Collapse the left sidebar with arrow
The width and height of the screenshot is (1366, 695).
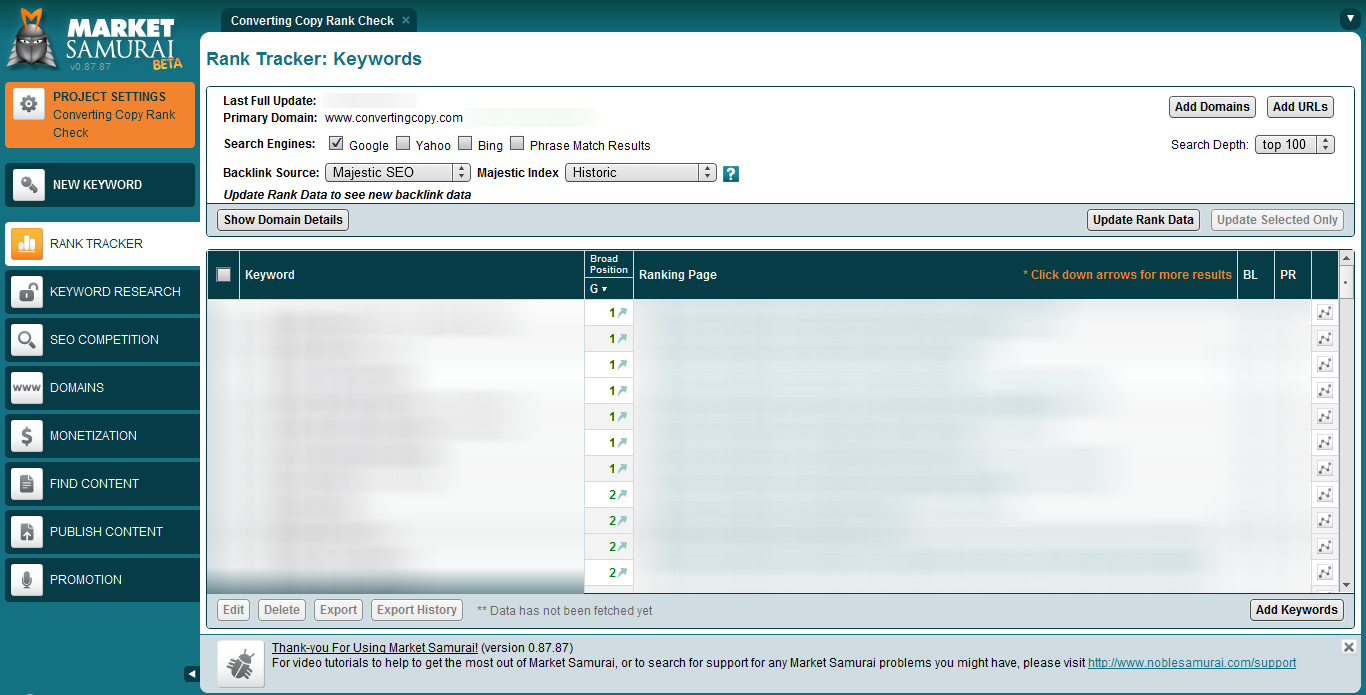tap(192, 674)
